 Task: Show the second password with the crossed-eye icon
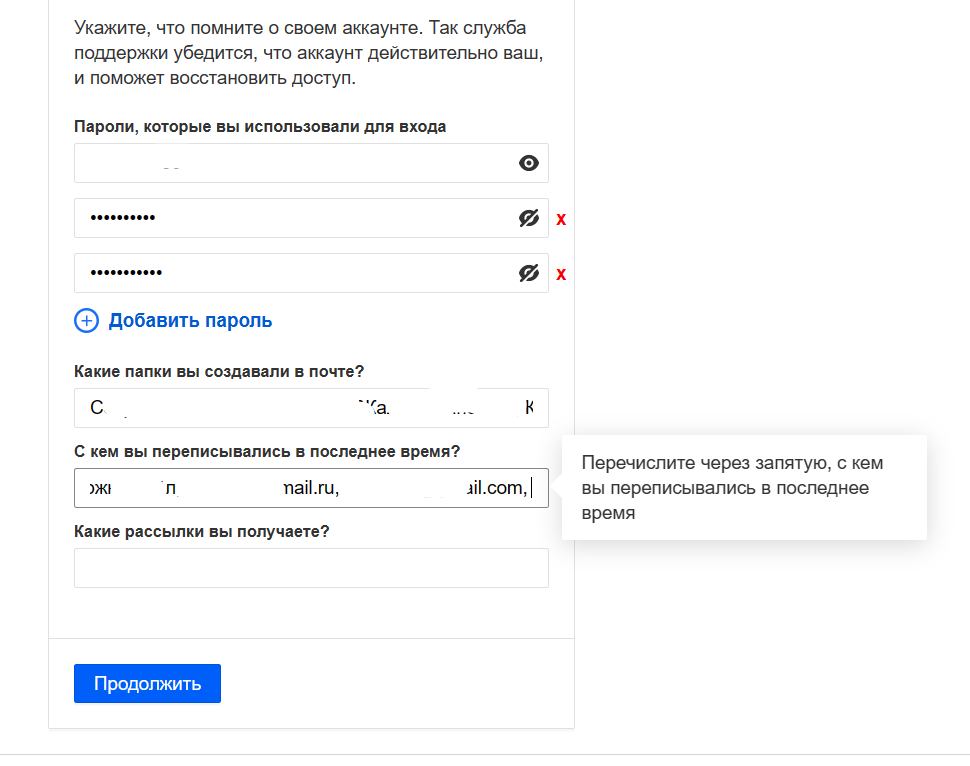[x=528, y=218]
